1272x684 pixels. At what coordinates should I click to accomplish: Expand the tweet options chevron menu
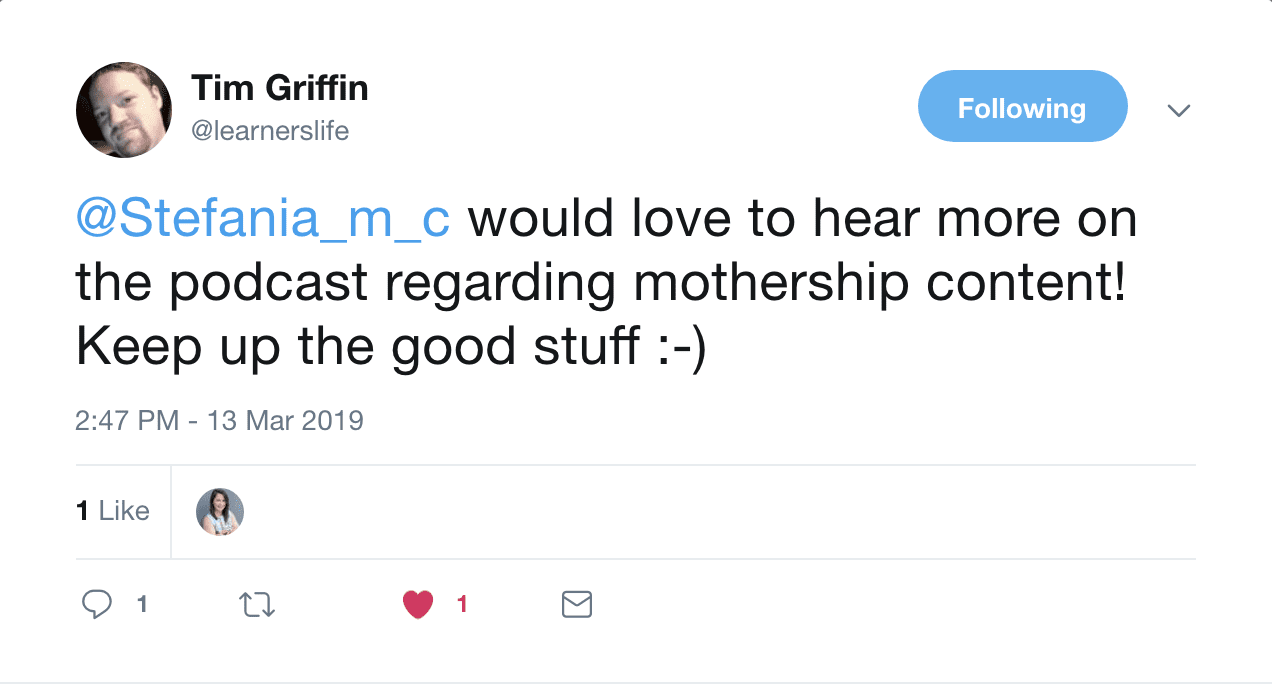(x=1179, y=110)
